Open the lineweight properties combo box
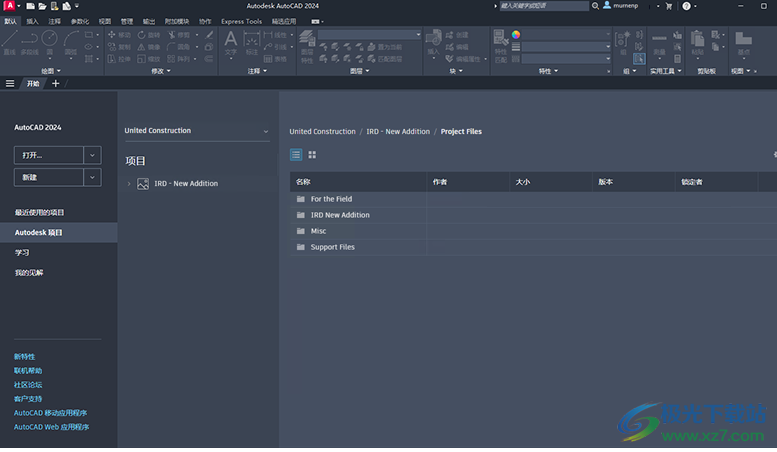The height and width of the screenshot is (452, 777). click(566, 47)
